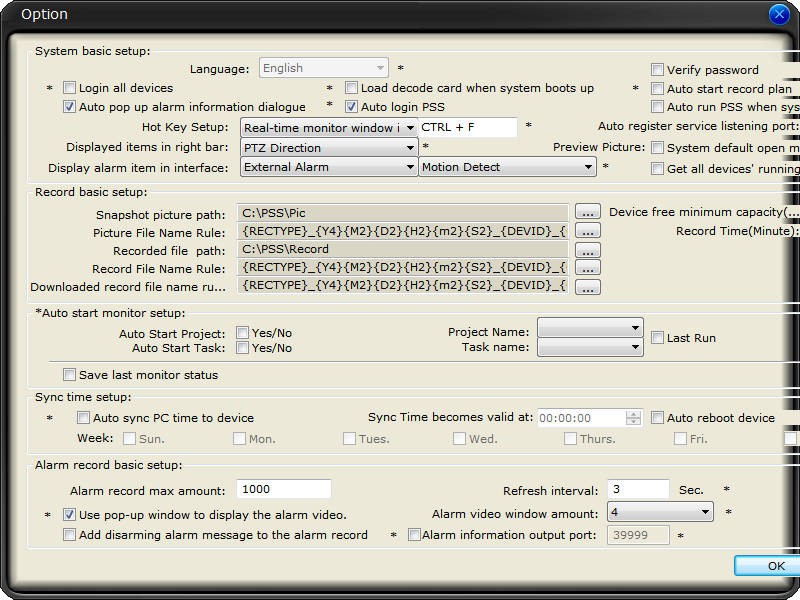
Task: Enable Save last monitor status
Action: [x=70, y=375]
